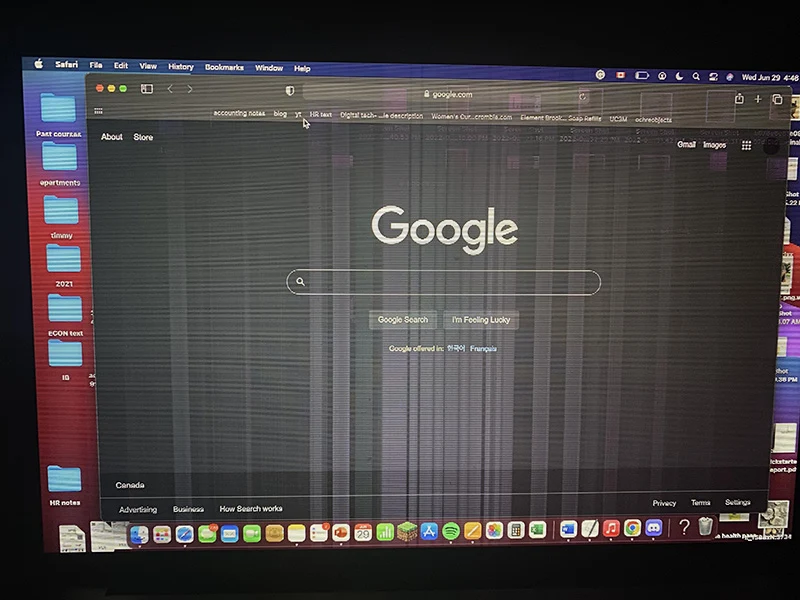The width and height of the screenshot is (800, 600).
Task: Show the Safari tab overview
Action: click(777, 99)
